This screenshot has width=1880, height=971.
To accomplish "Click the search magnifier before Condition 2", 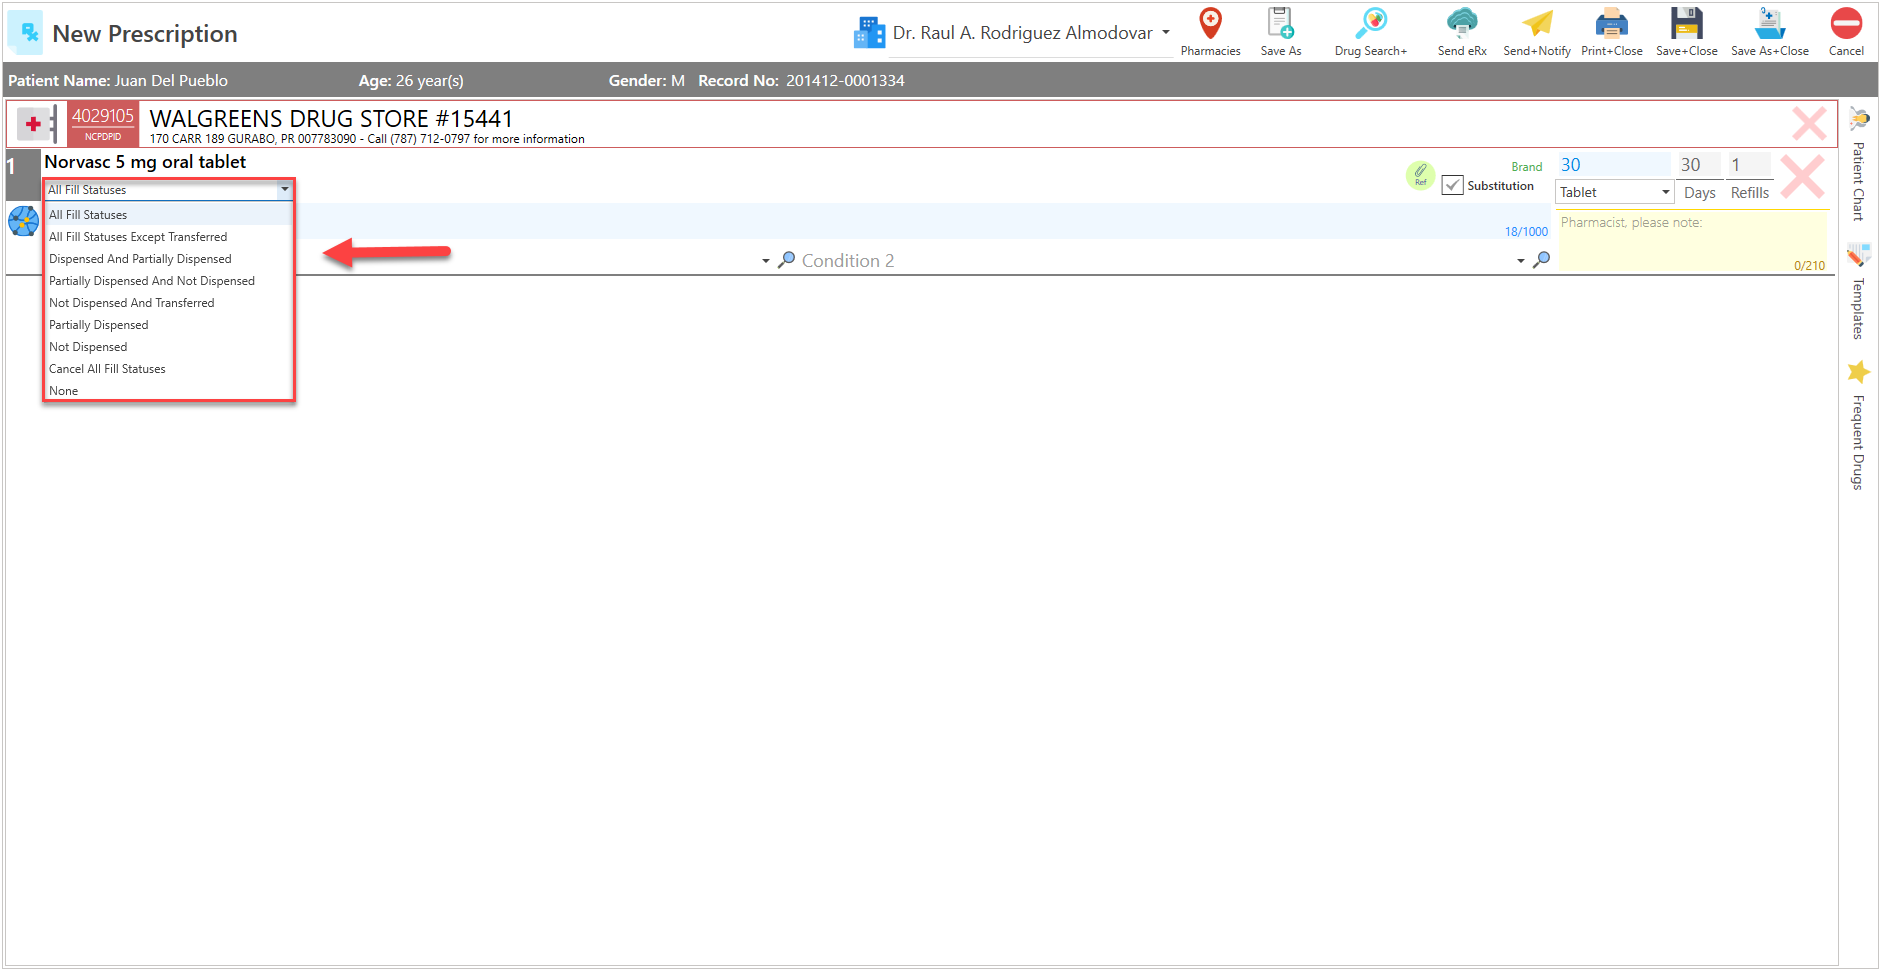I will [x=787, y=260].
